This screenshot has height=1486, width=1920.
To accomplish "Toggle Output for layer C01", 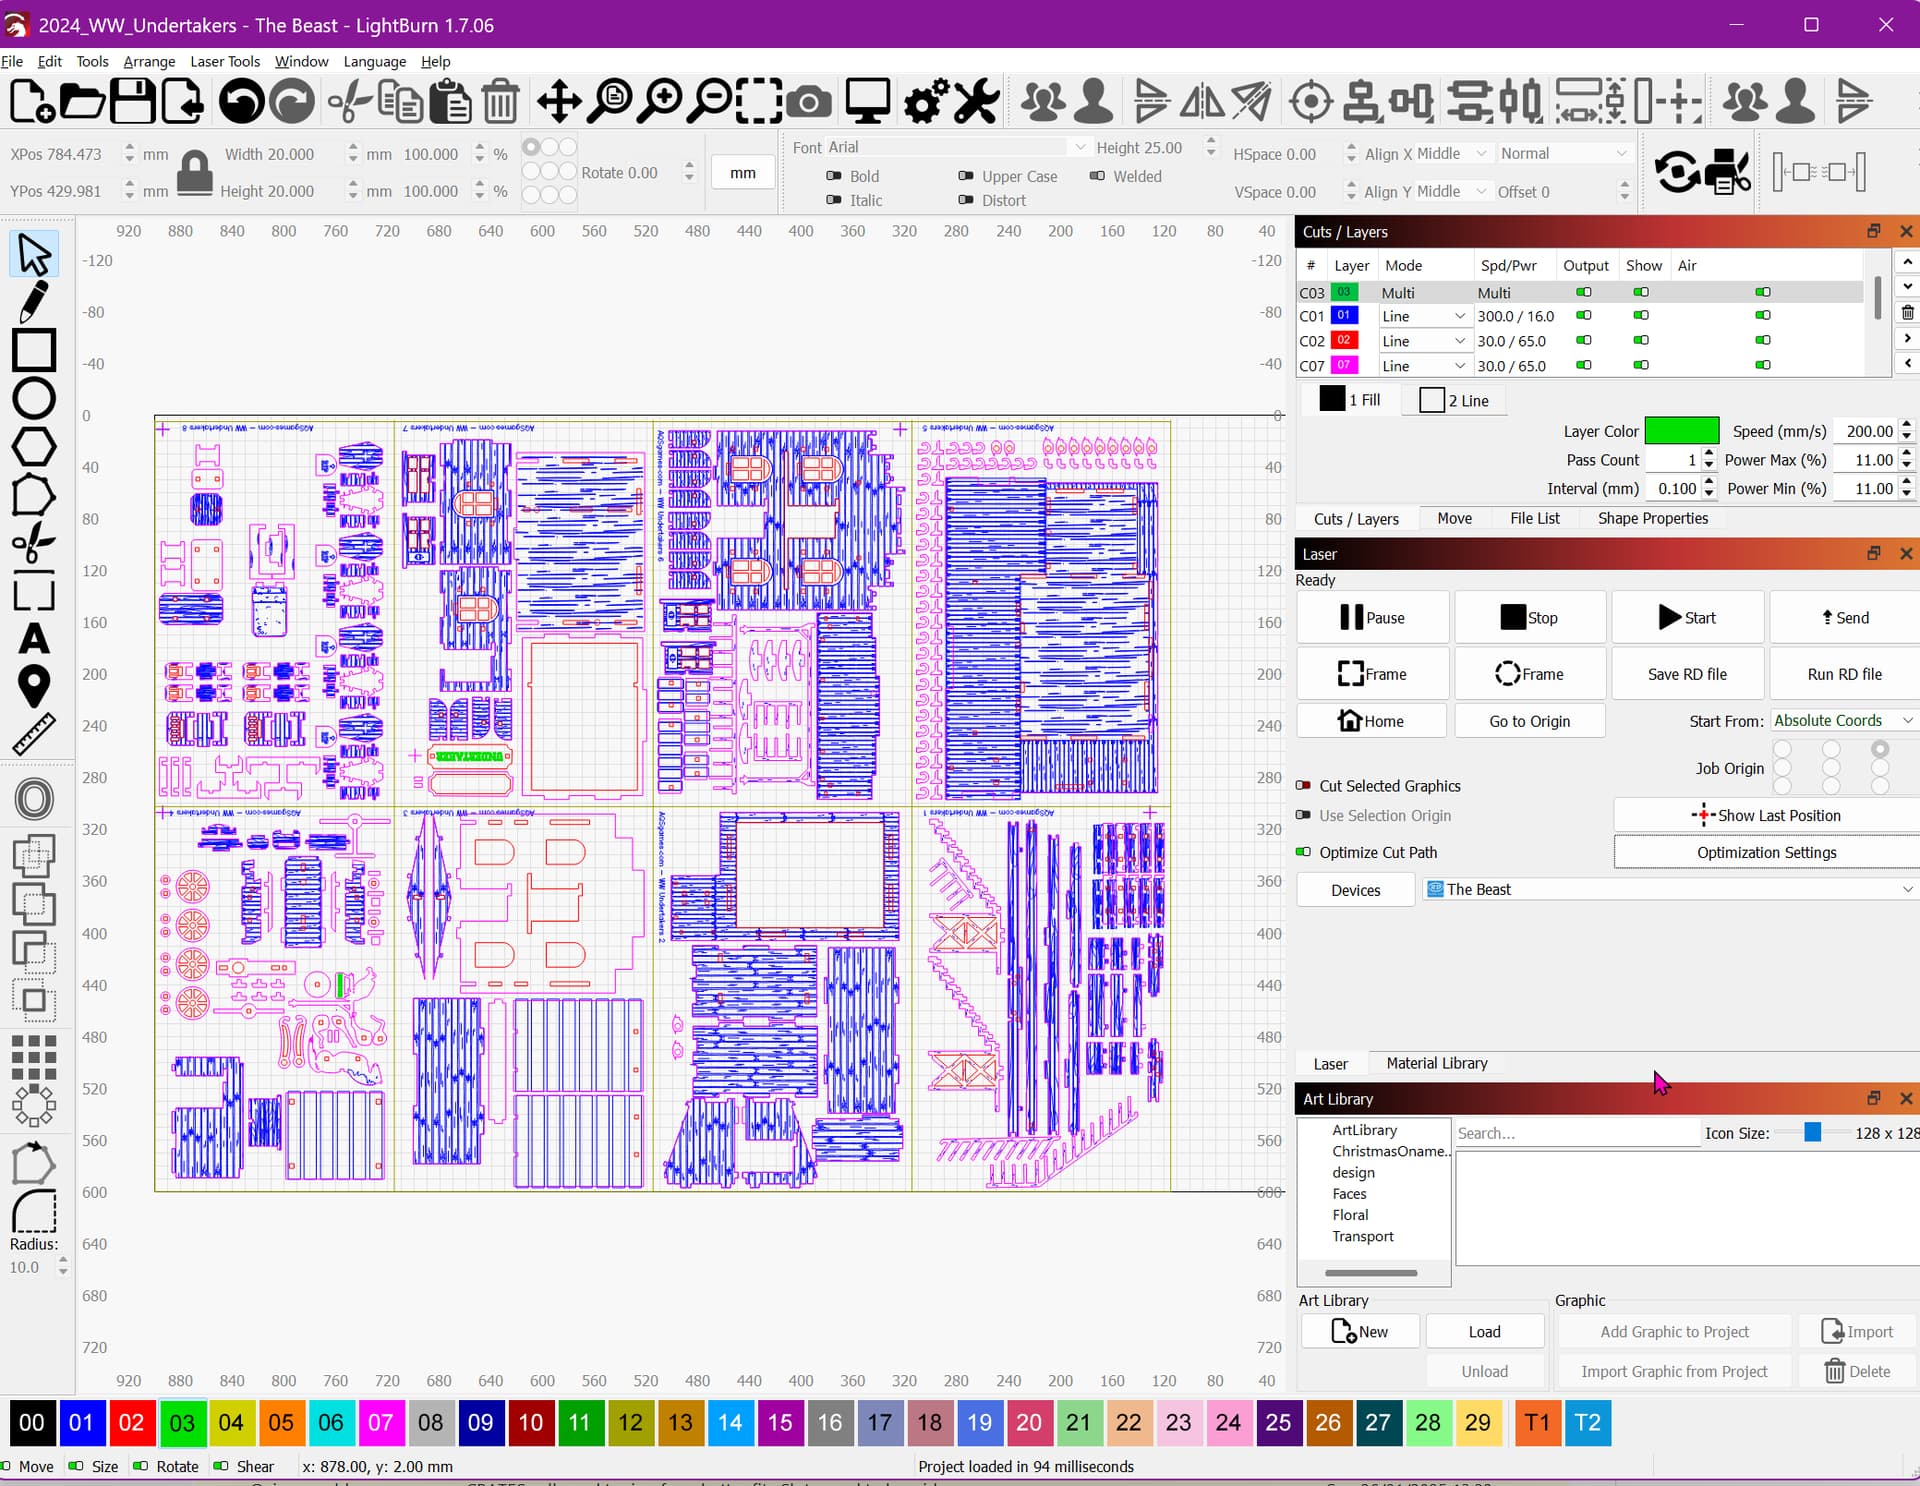I will pos(1583,316).
